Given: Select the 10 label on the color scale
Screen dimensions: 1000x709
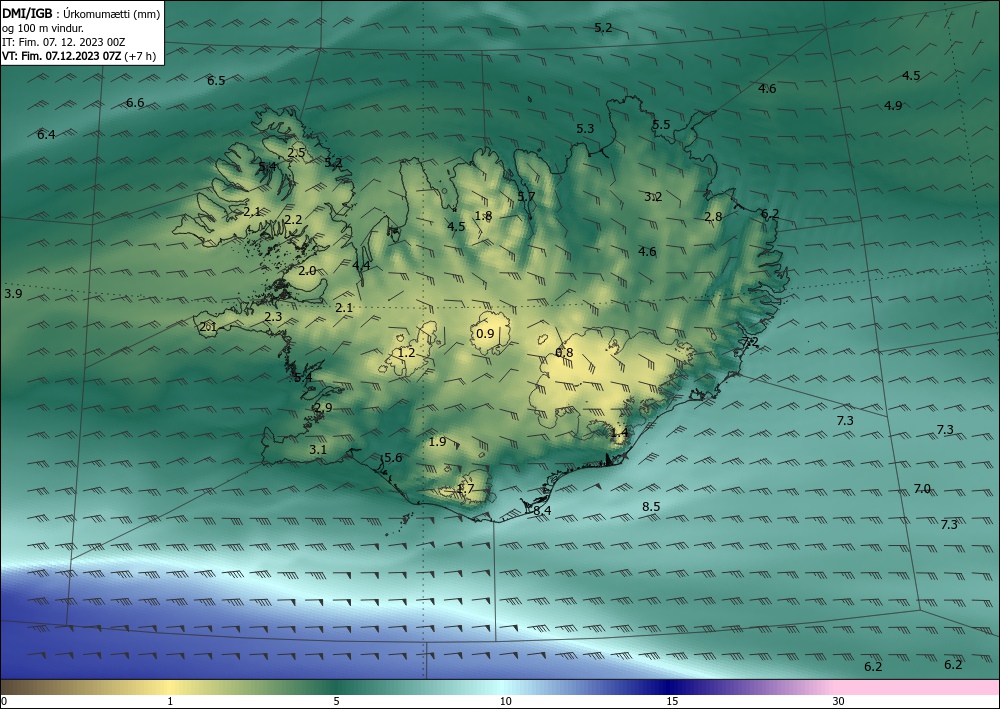Looking at the screenshot, I should pyautogui.click(x=506, y=702).
